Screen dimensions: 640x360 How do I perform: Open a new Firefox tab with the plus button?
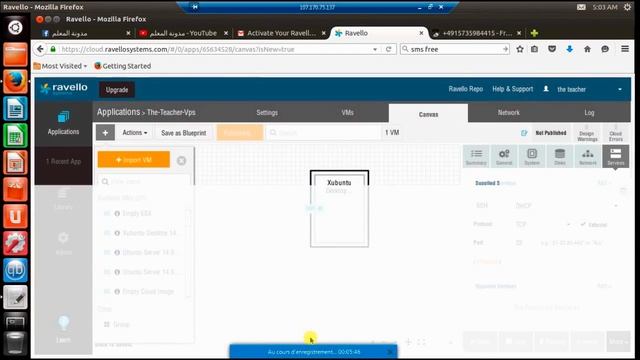coord(534,33)
